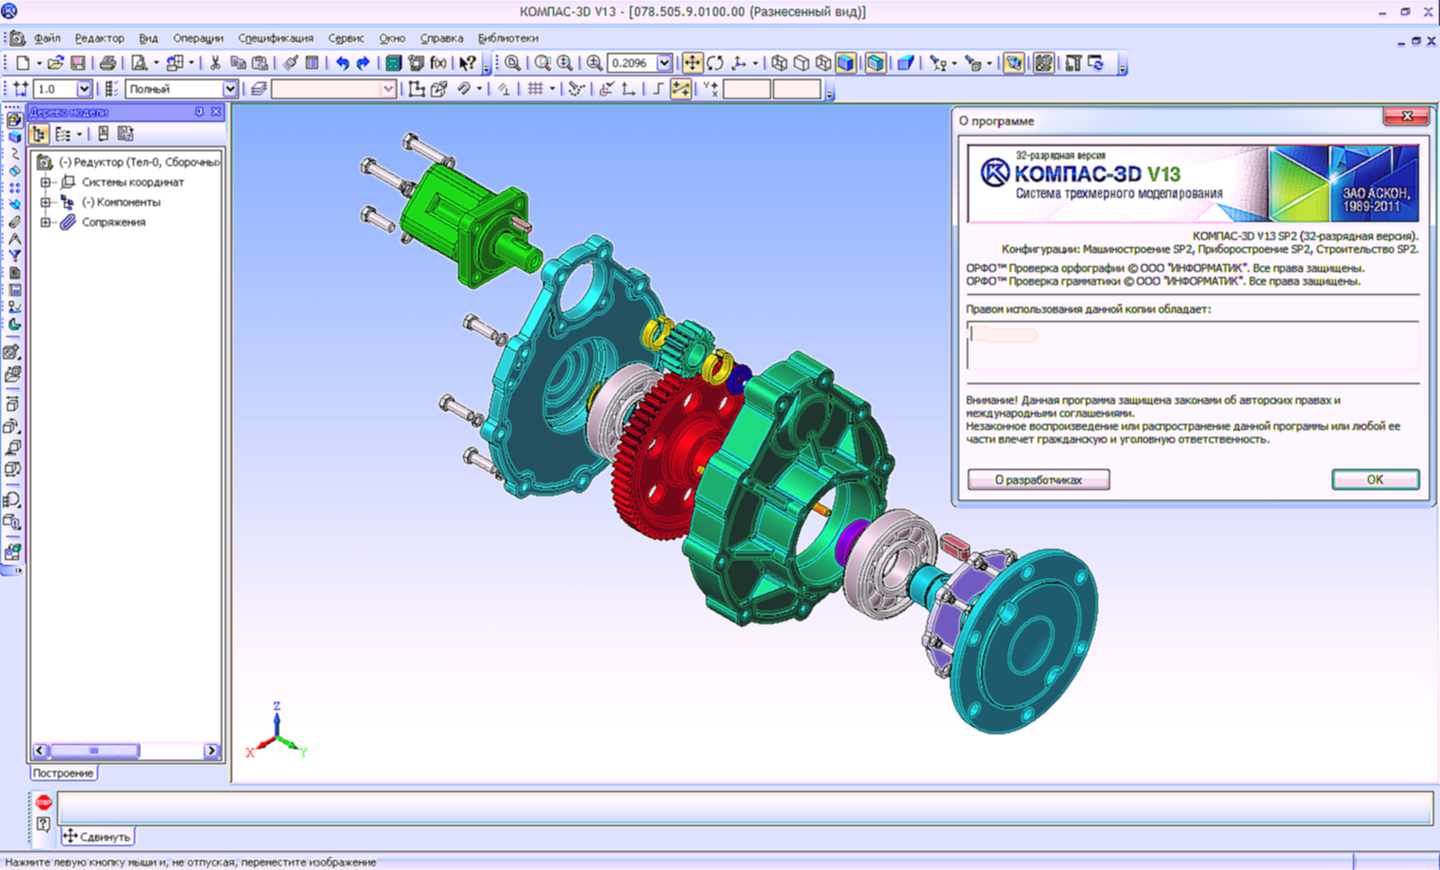
Task: Open the orientation axes dropdown arrow
Action: click(755, 63)
